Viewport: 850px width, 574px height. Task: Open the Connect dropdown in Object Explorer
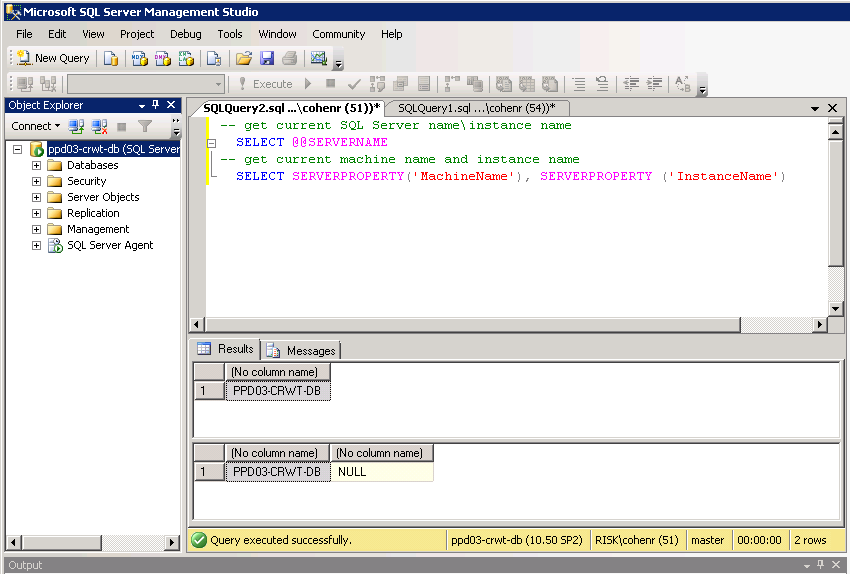[36, 126]
